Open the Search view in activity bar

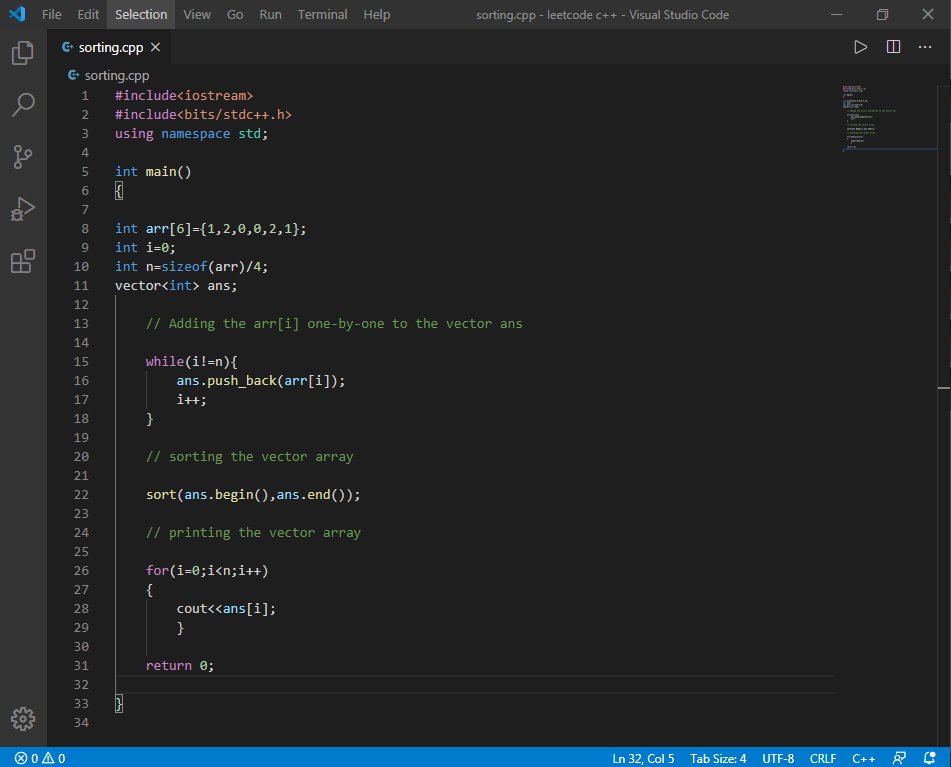(x=23, y=104)
